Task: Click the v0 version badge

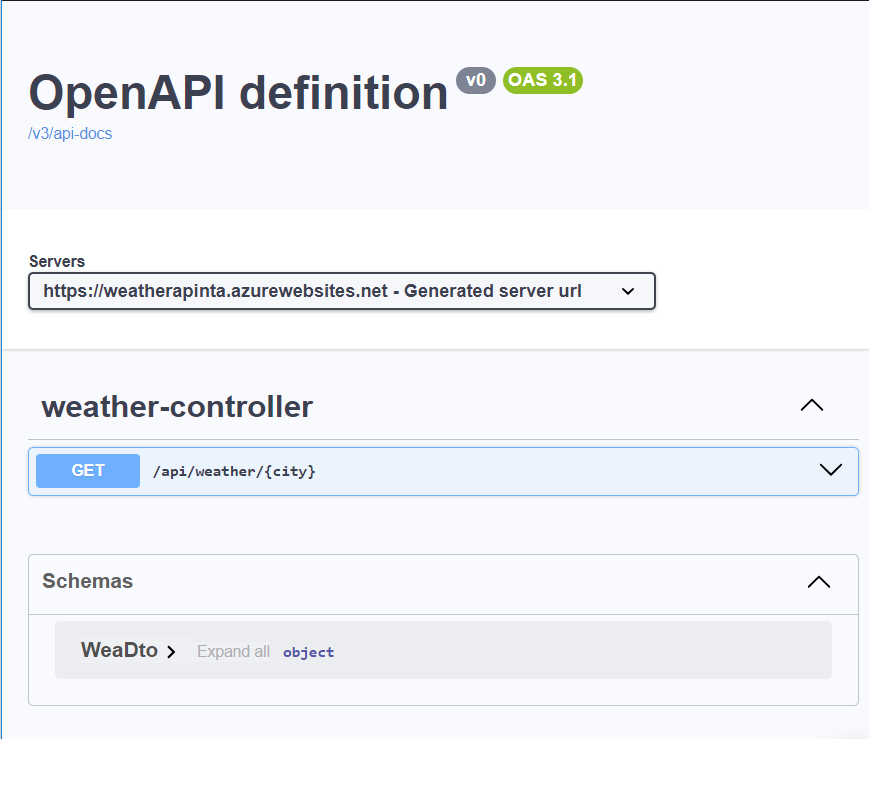Action: click(476, 80)
